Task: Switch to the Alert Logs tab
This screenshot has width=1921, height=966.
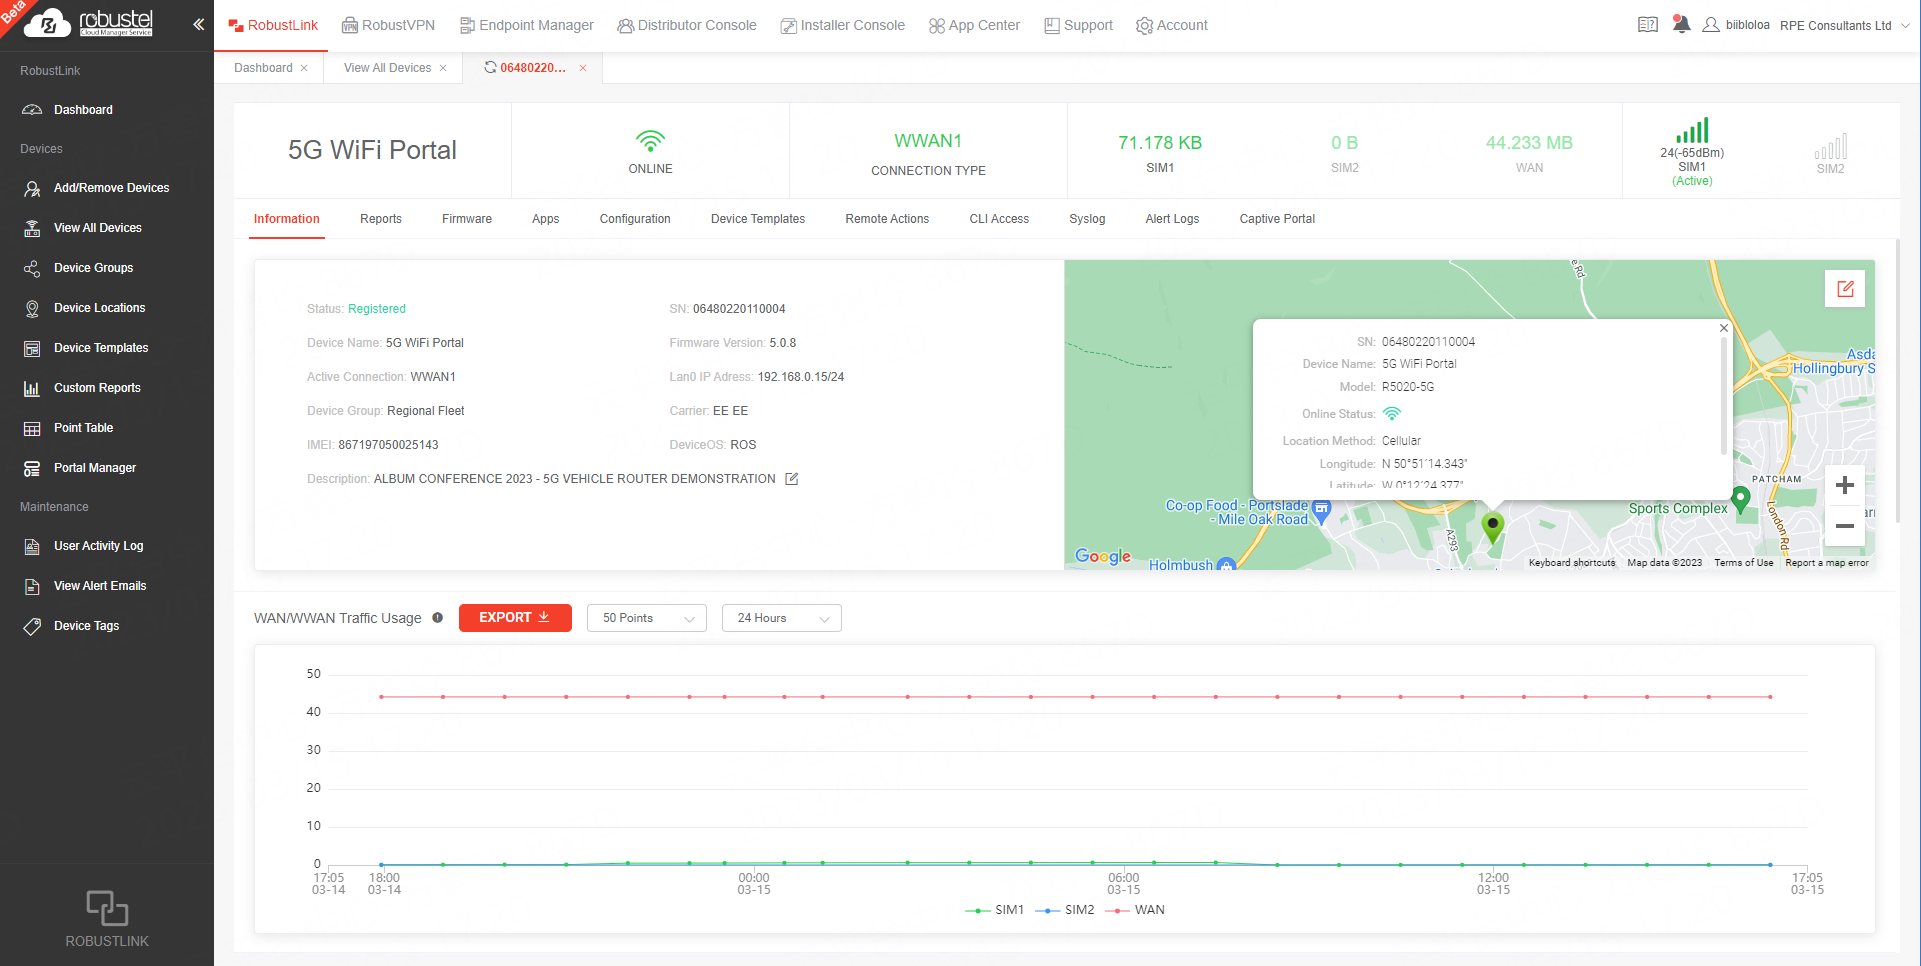Action: (x=1172, y=219)
